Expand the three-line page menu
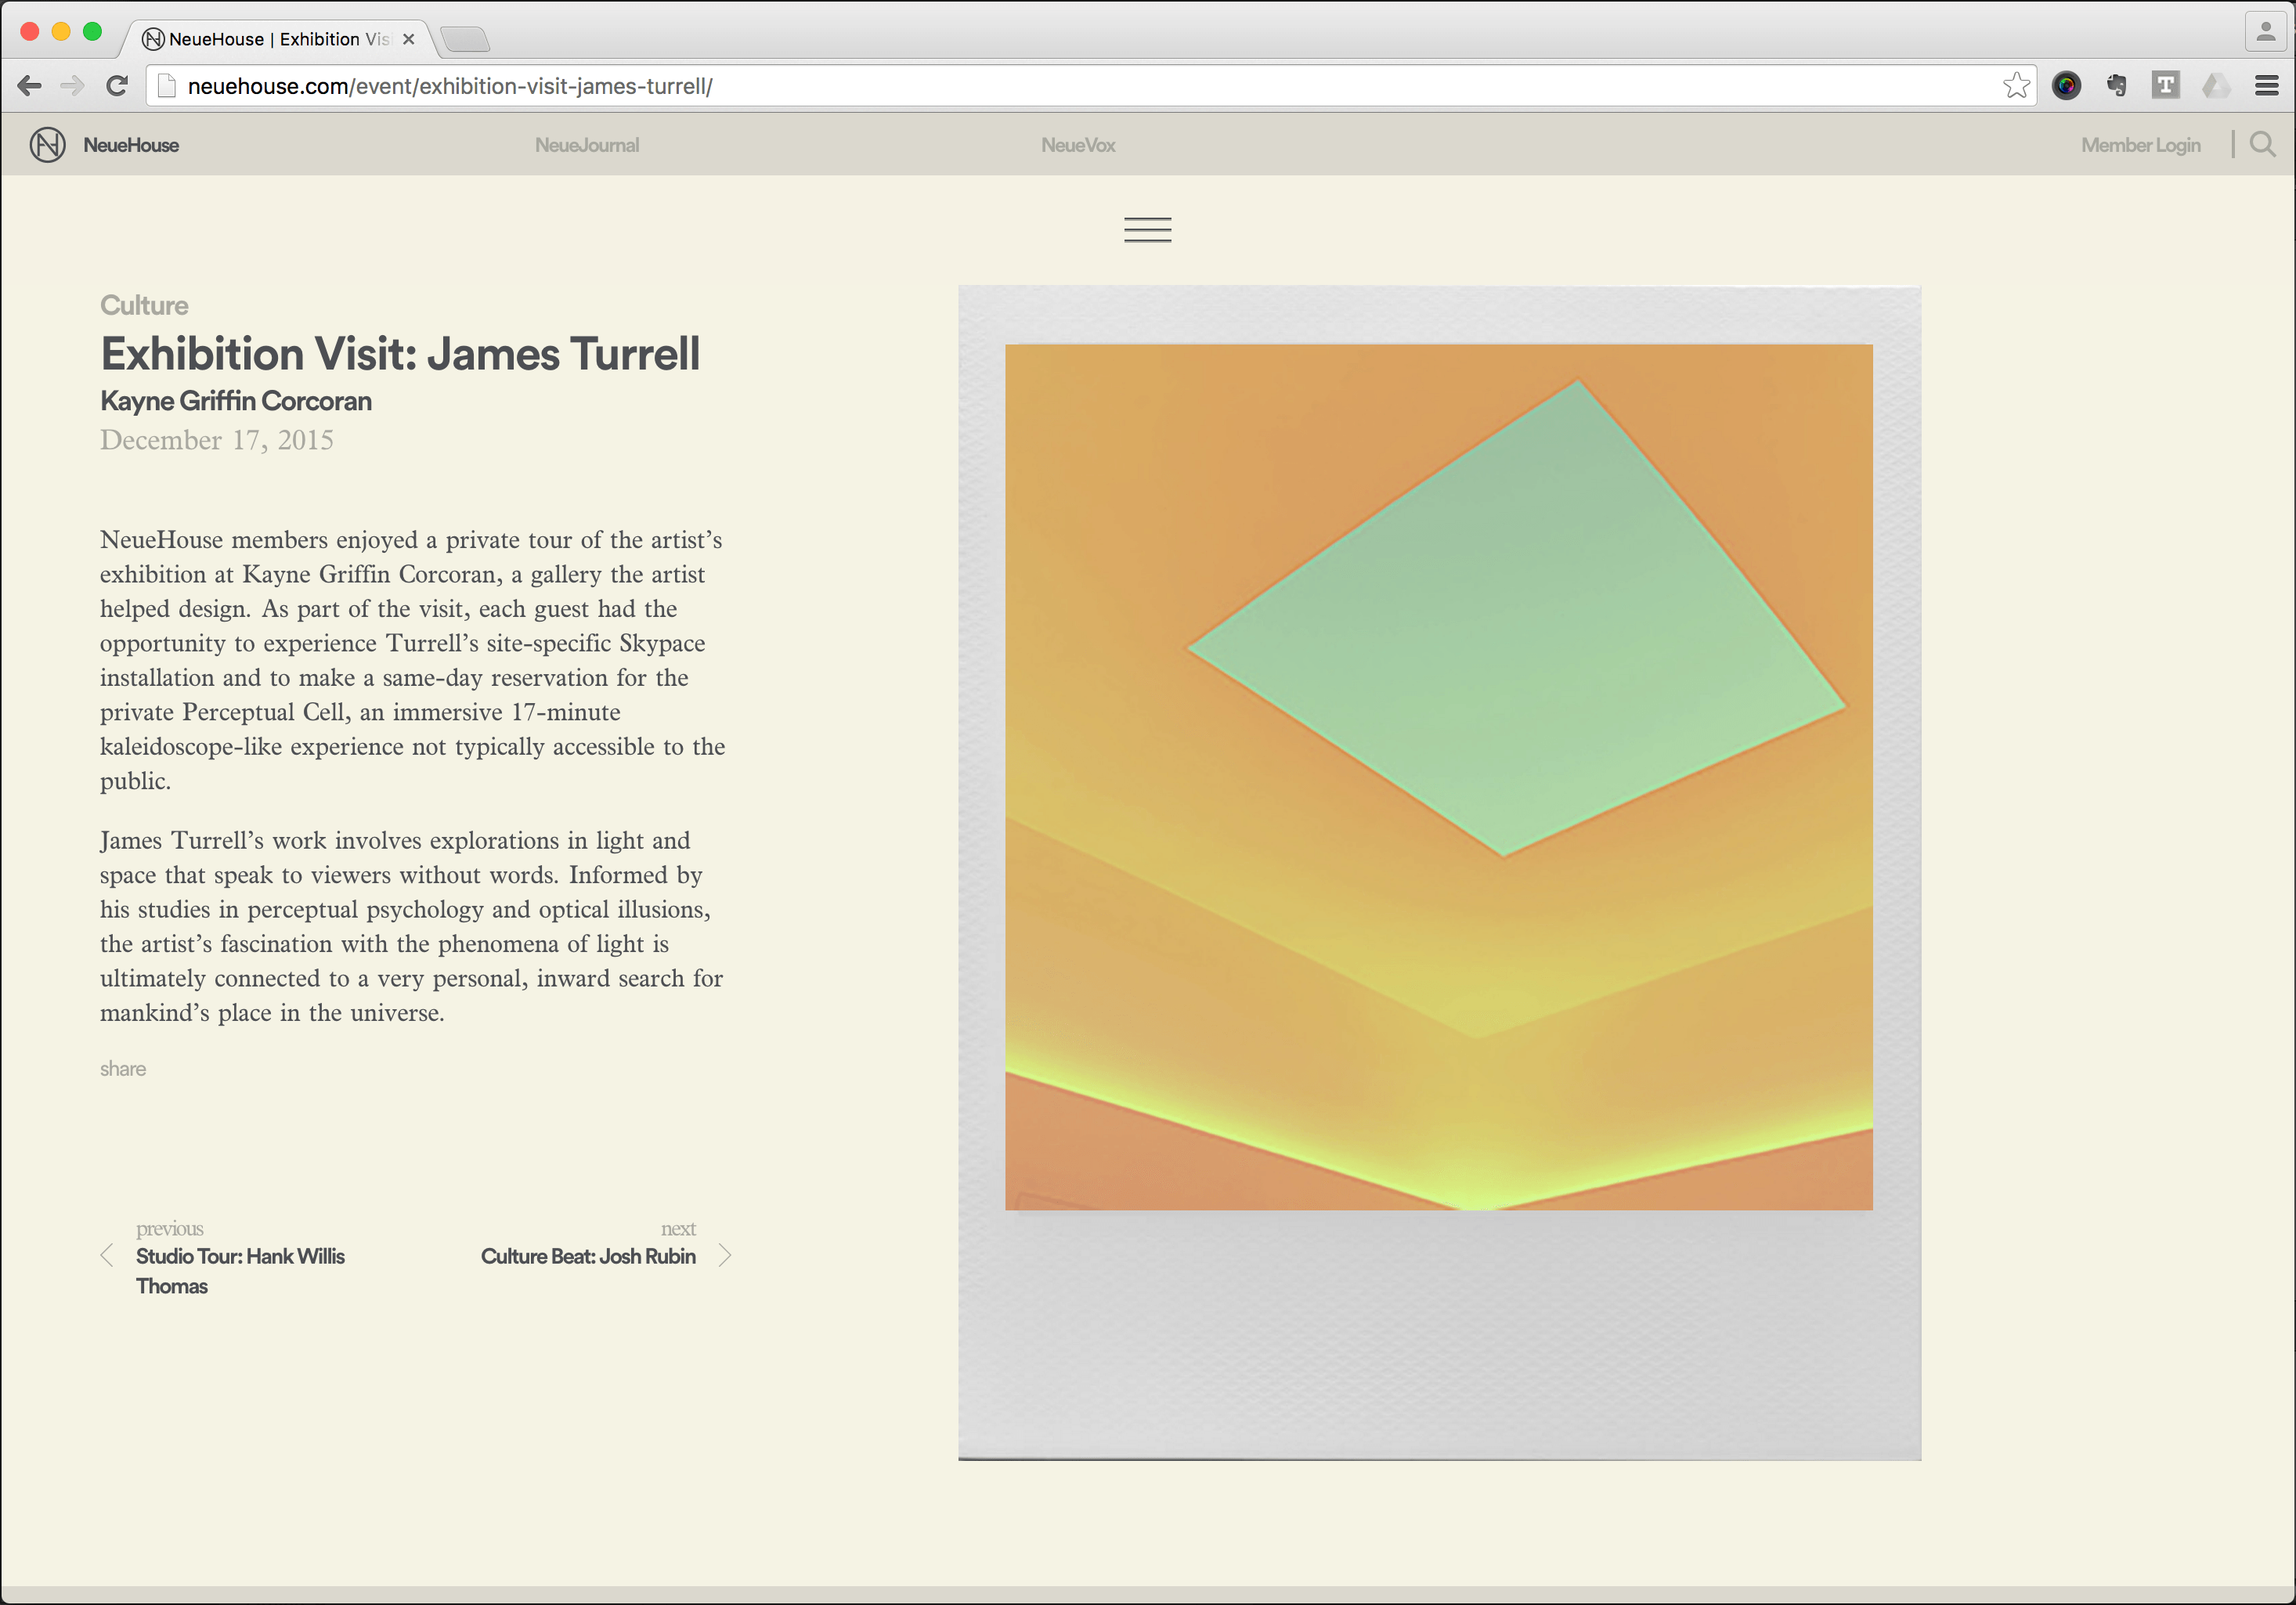Screen dimensions: 2296x1605 [1147, 230]
